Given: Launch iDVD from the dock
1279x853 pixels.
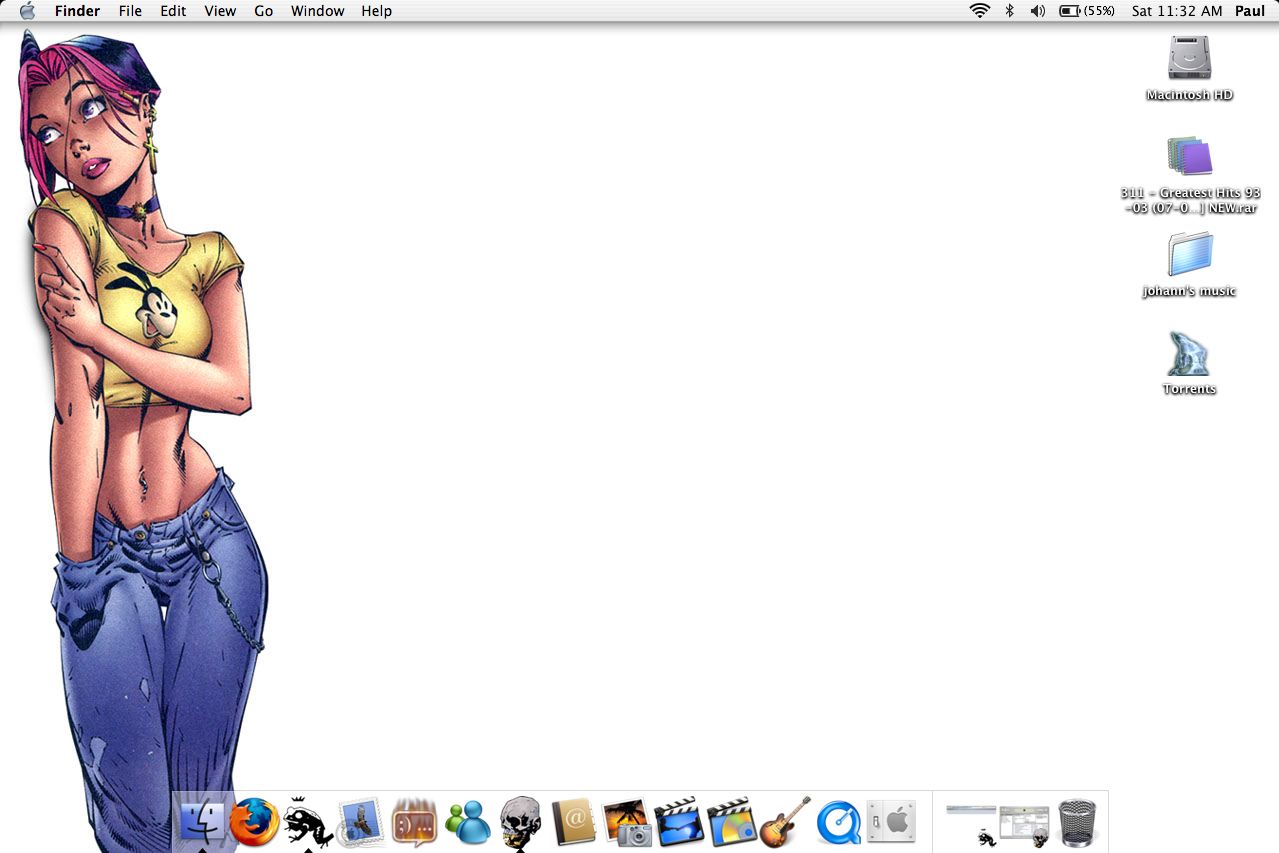Looking at the screenshot, I should [x=732, y=822].
